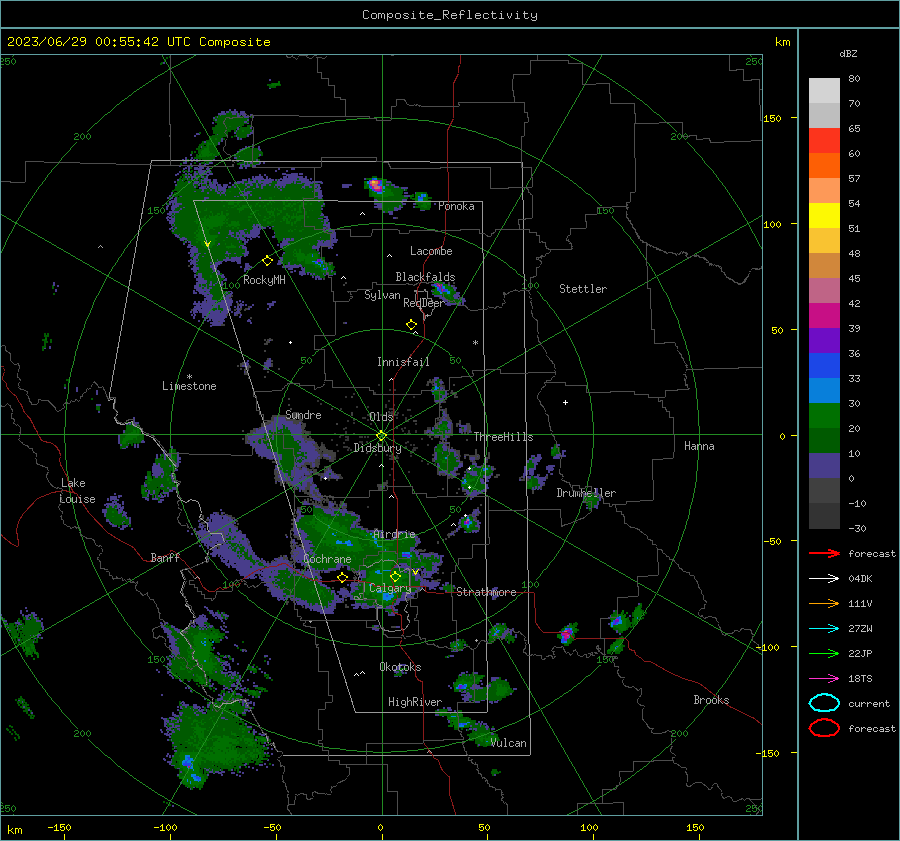
Task: Click the RockyMH label
Action: click(264, 280)
